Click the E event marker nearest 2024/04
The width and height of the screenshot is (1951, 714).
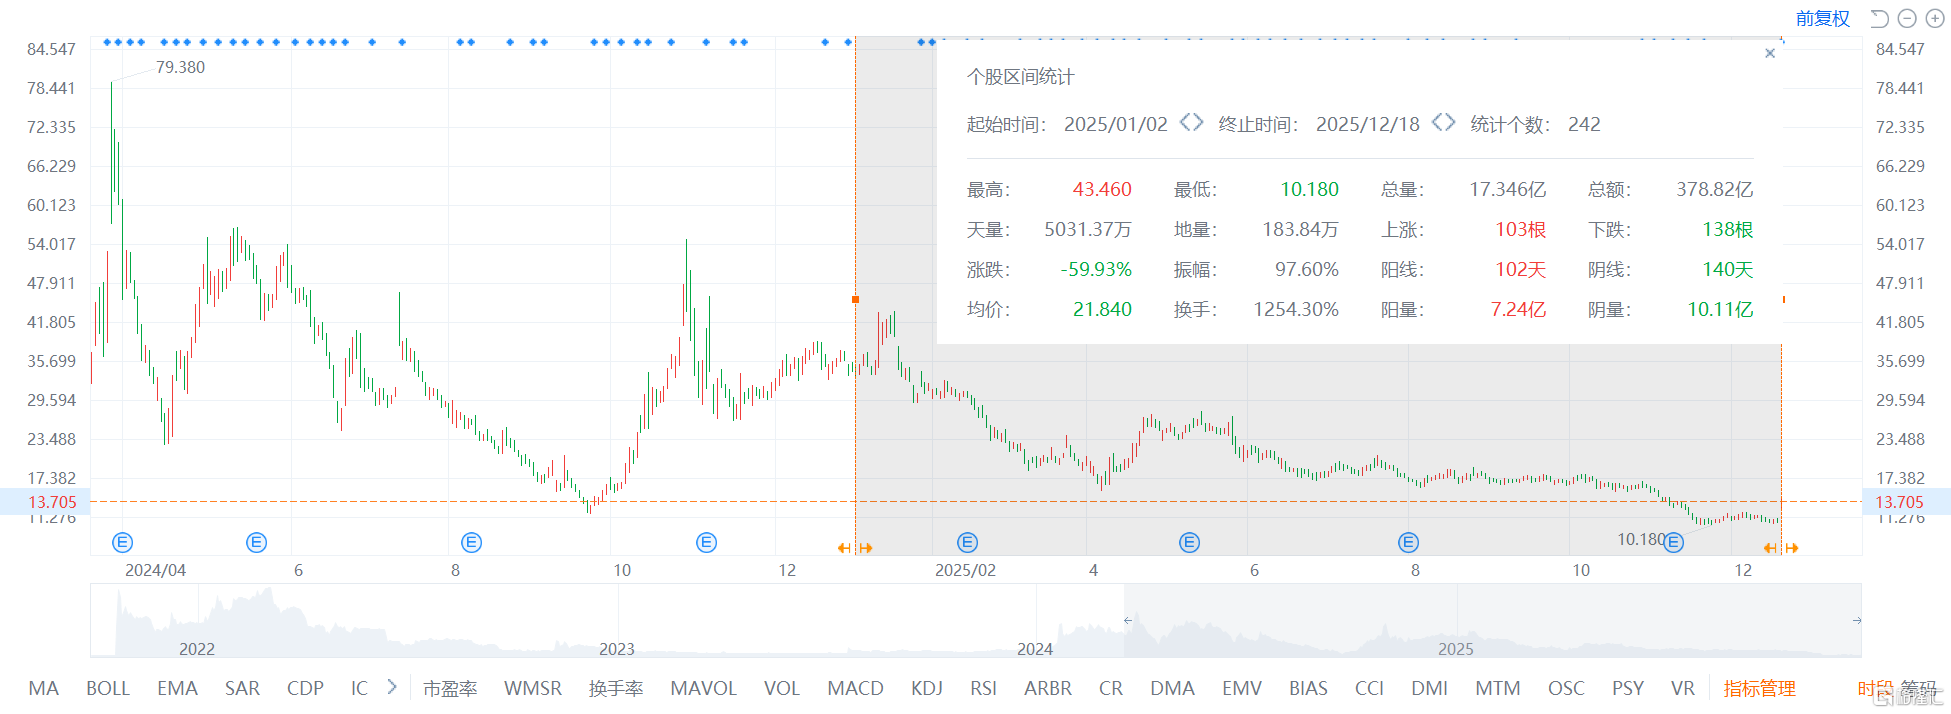(122, 542)
